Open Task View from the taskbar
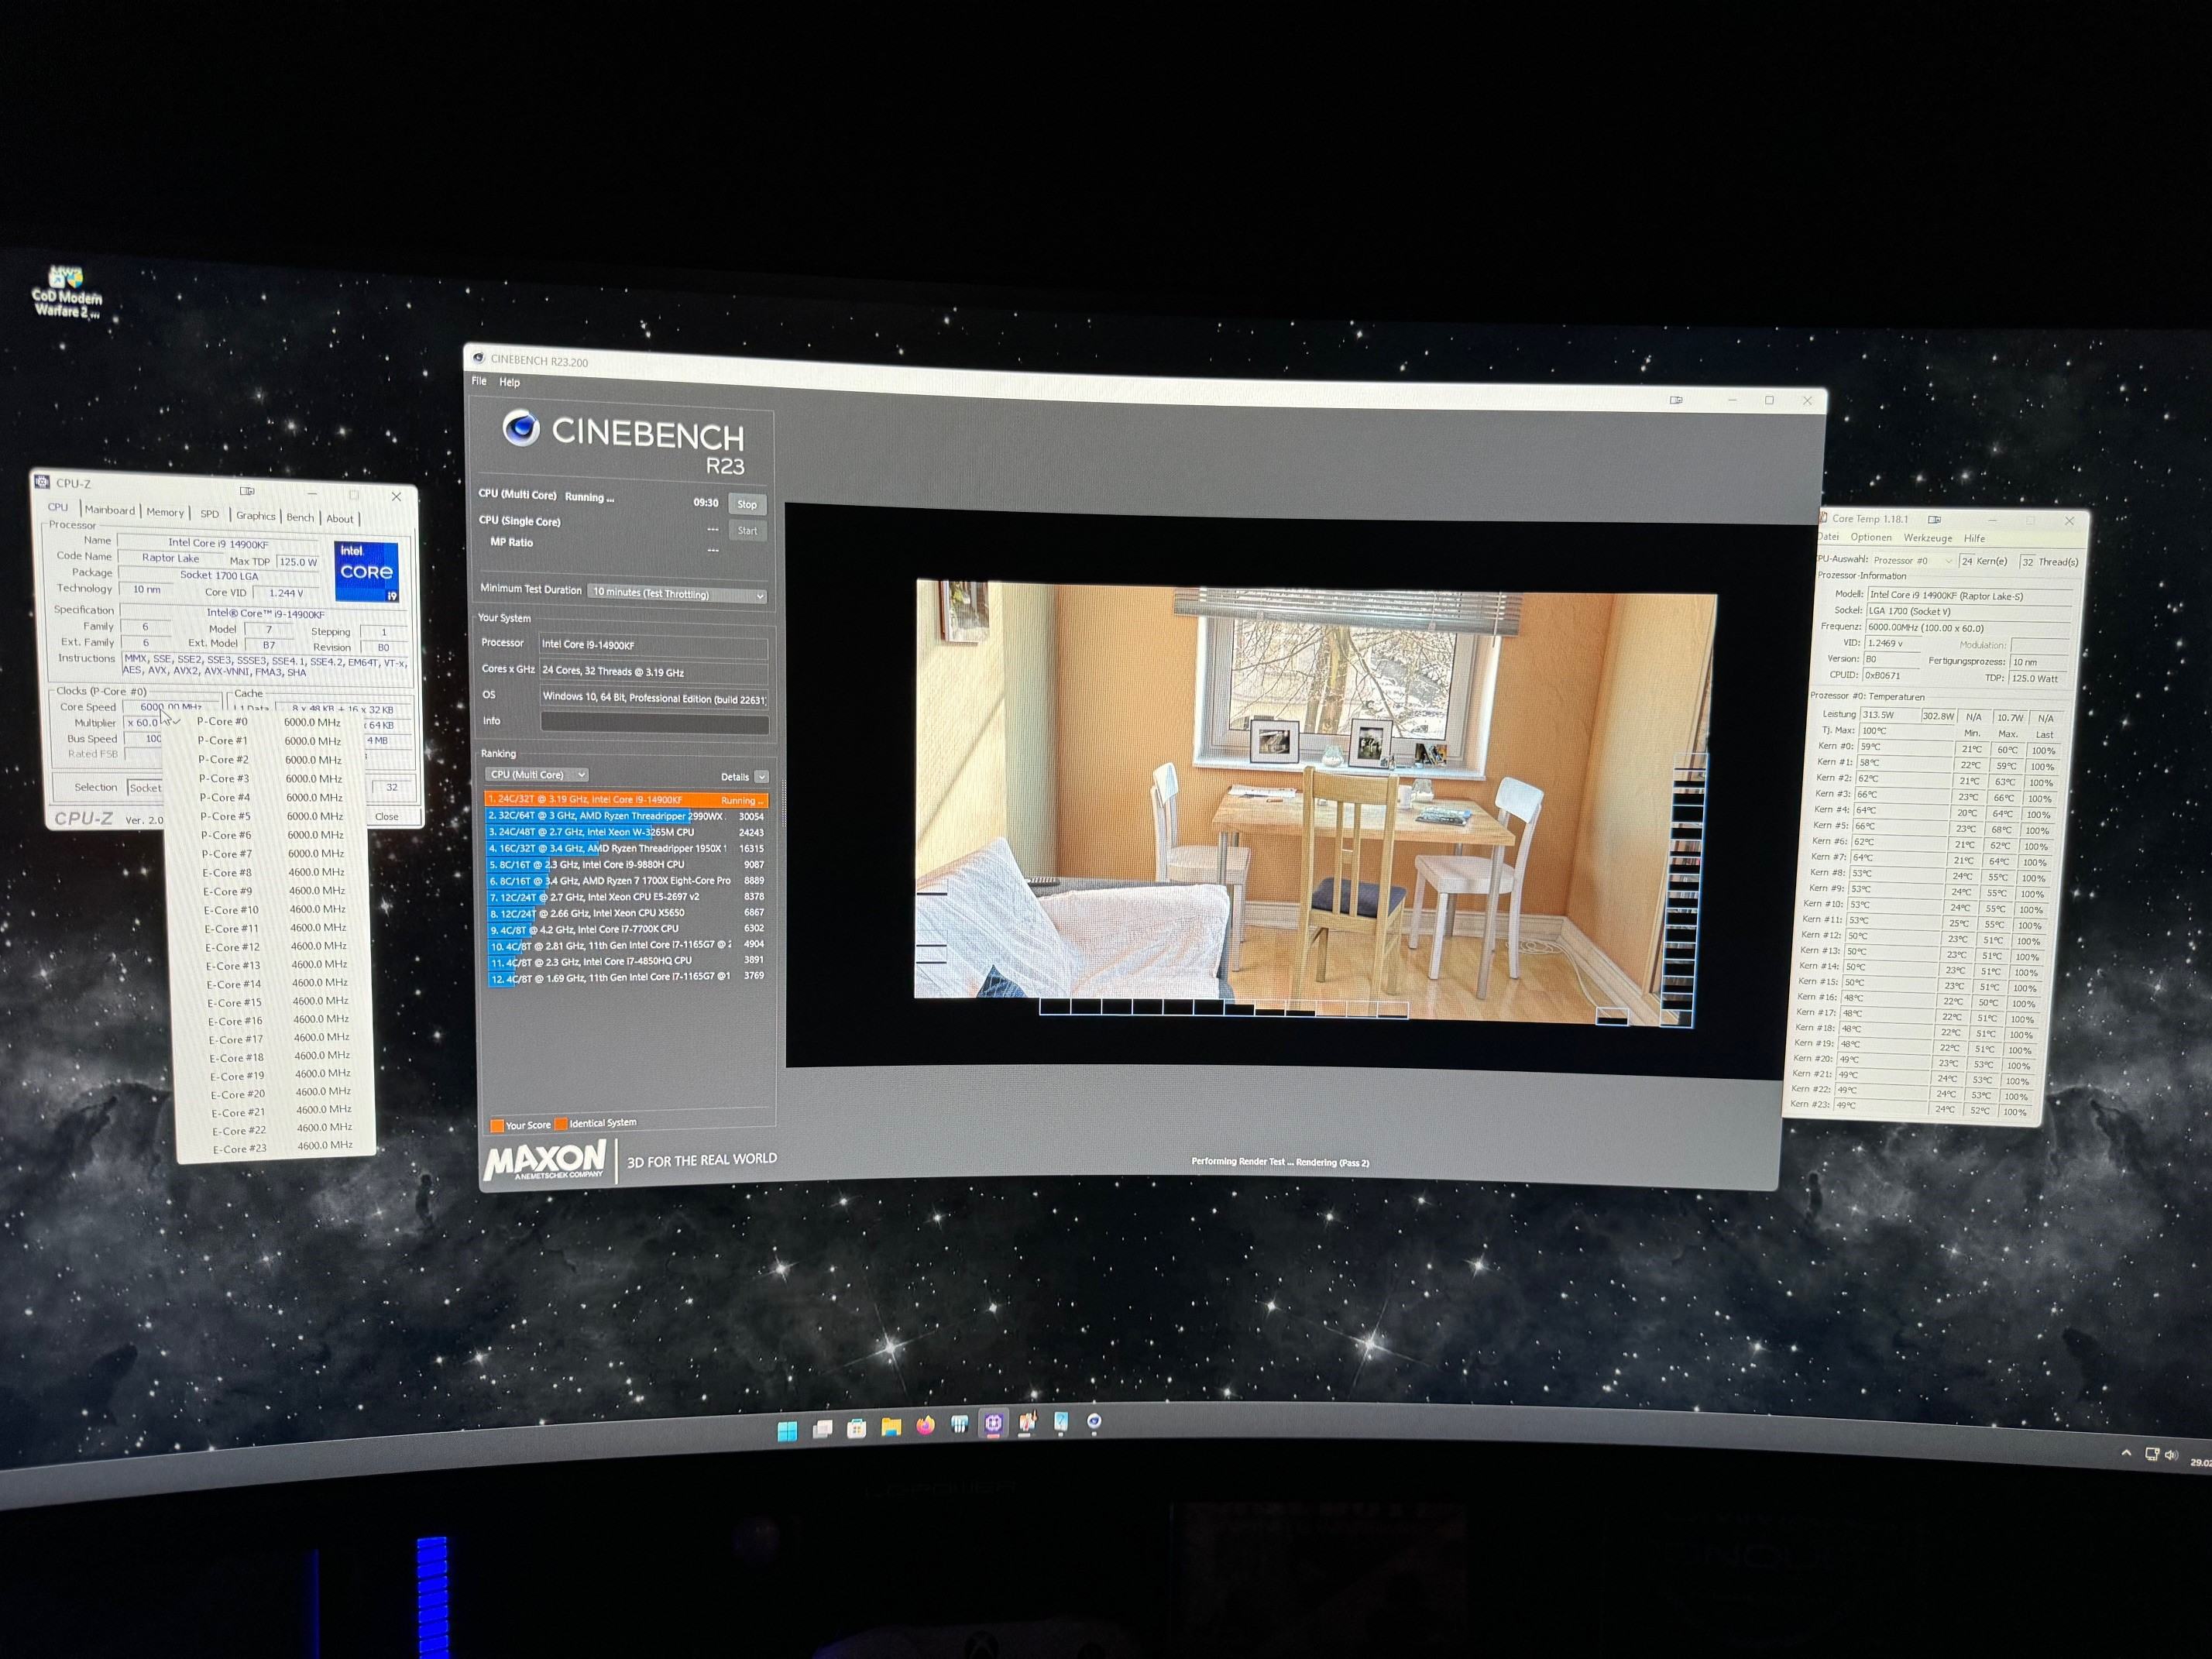This screenshot has width=2212, height=1659. pos(822,1429)
